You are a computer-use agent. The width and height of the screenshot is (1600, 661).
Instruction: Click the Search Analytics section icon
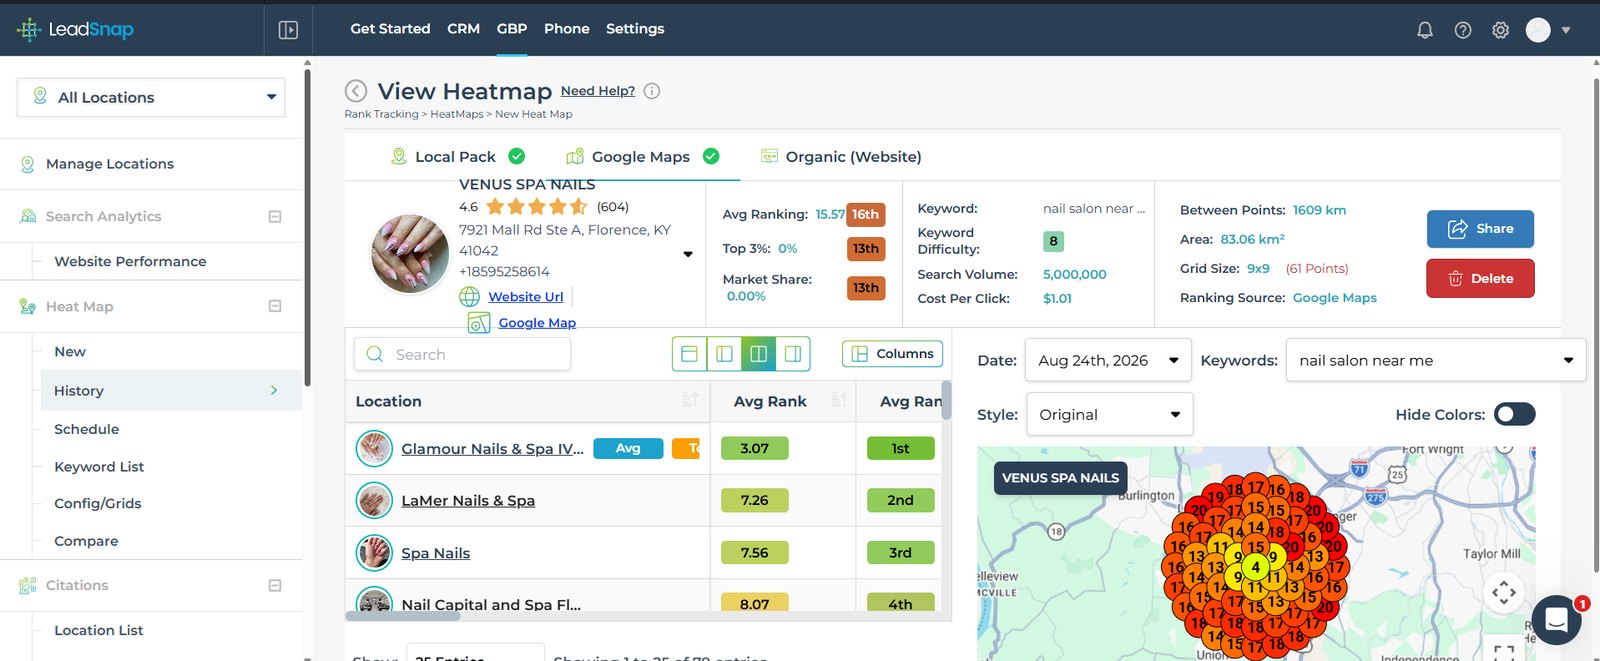(28, 216)
